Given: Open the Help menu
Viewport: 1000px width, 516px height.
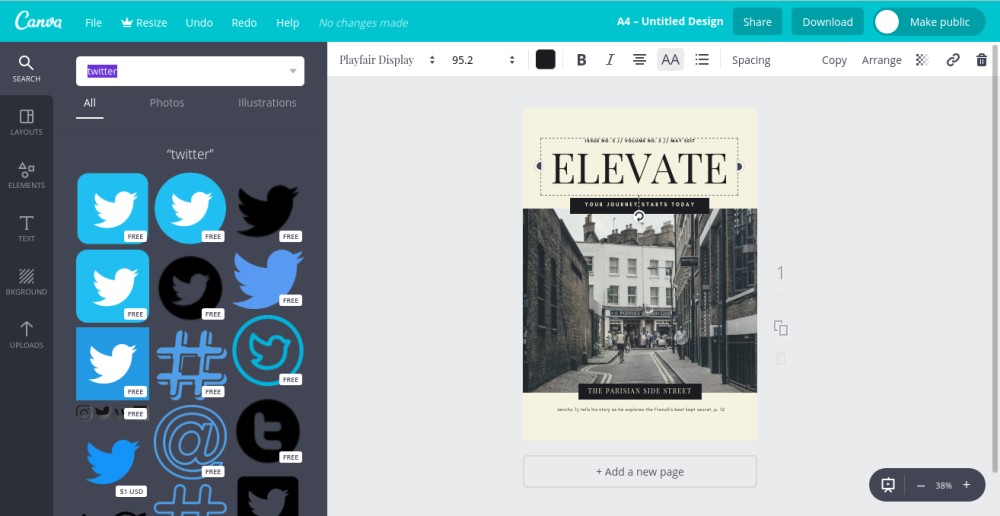Looking at the screenshot, I should tap(287, 22).
